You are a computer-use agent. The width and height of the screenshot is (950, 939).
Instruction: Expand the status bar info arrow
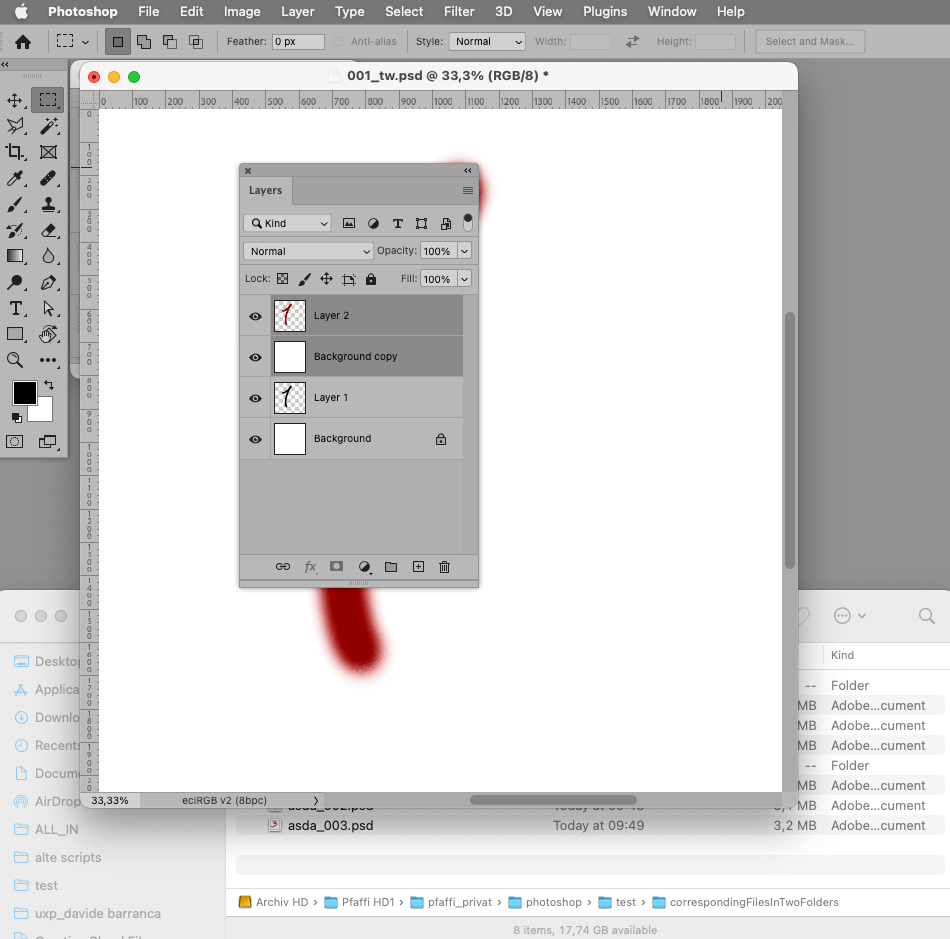pos(316,800)
